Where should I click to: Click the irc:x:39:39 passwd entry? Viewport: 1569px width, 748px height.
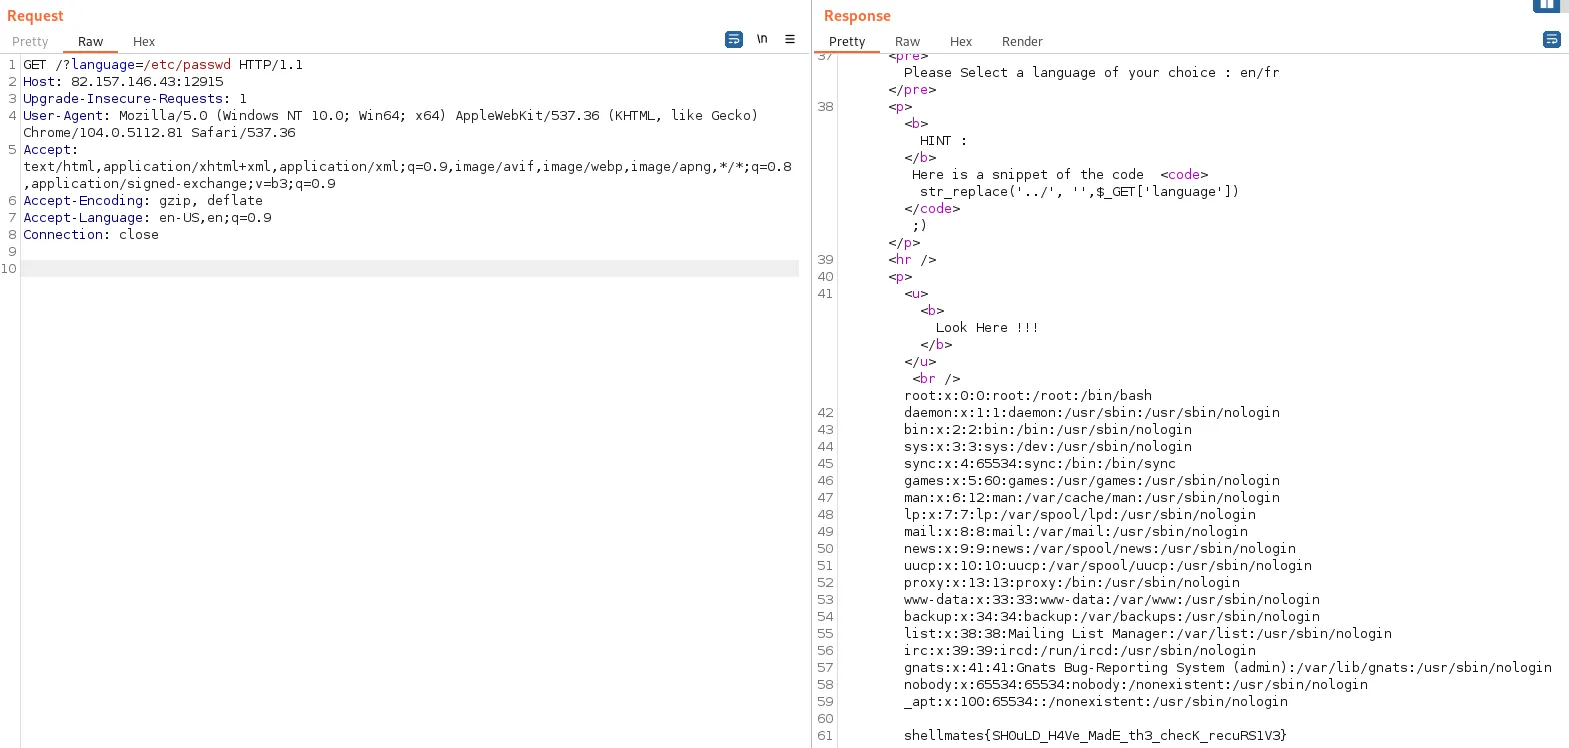1080,651
